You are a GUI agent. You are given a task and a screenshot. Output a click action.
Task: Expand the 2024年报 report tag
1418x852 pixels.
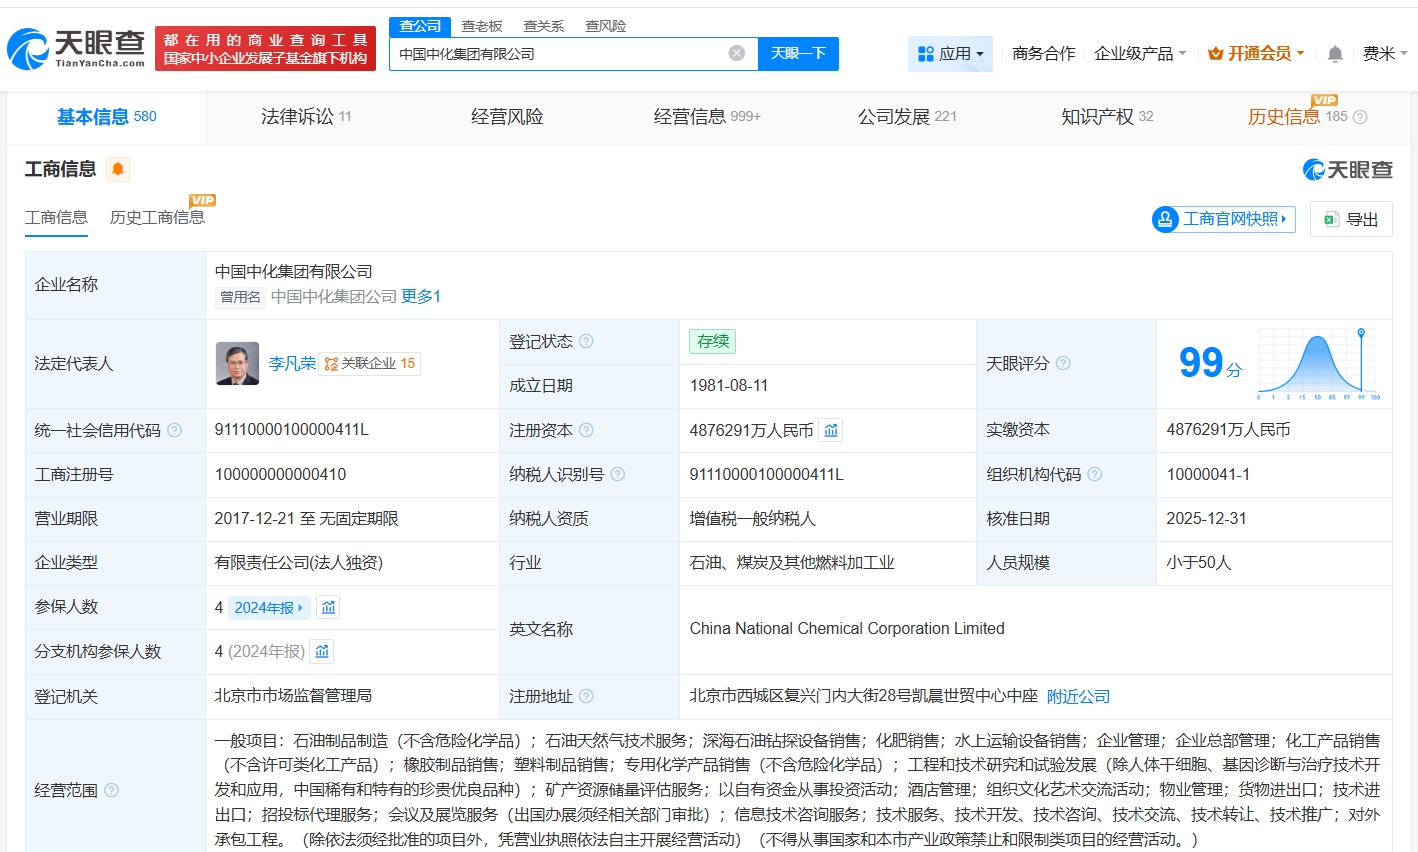point(269,607)
